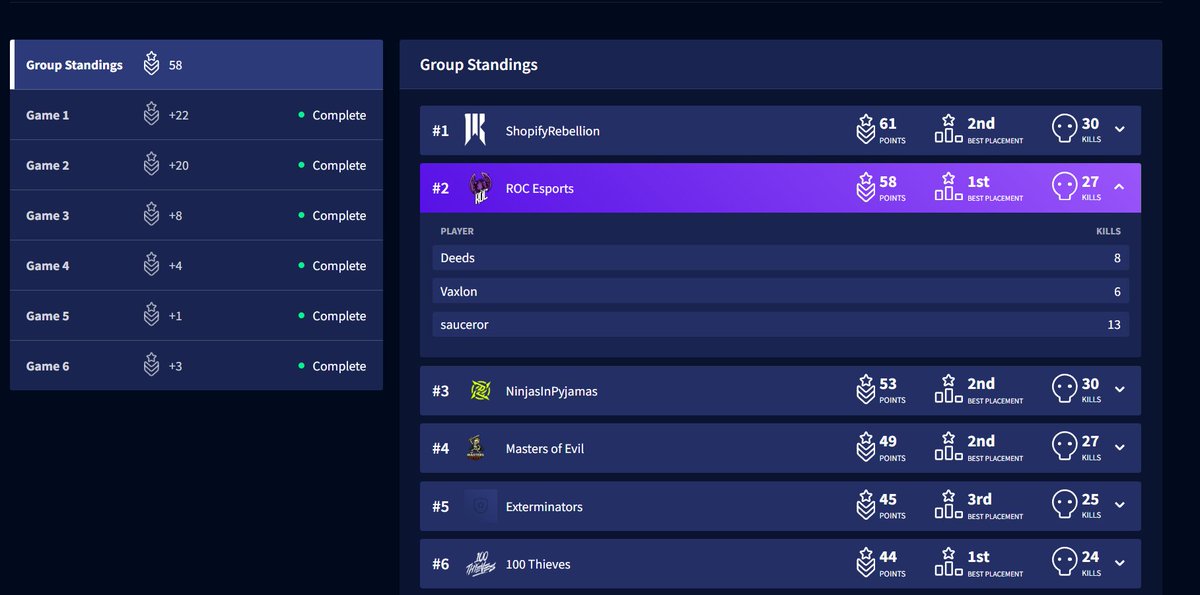Click the Vaxlon player row

pyautogui.click(x=781, y=291)
